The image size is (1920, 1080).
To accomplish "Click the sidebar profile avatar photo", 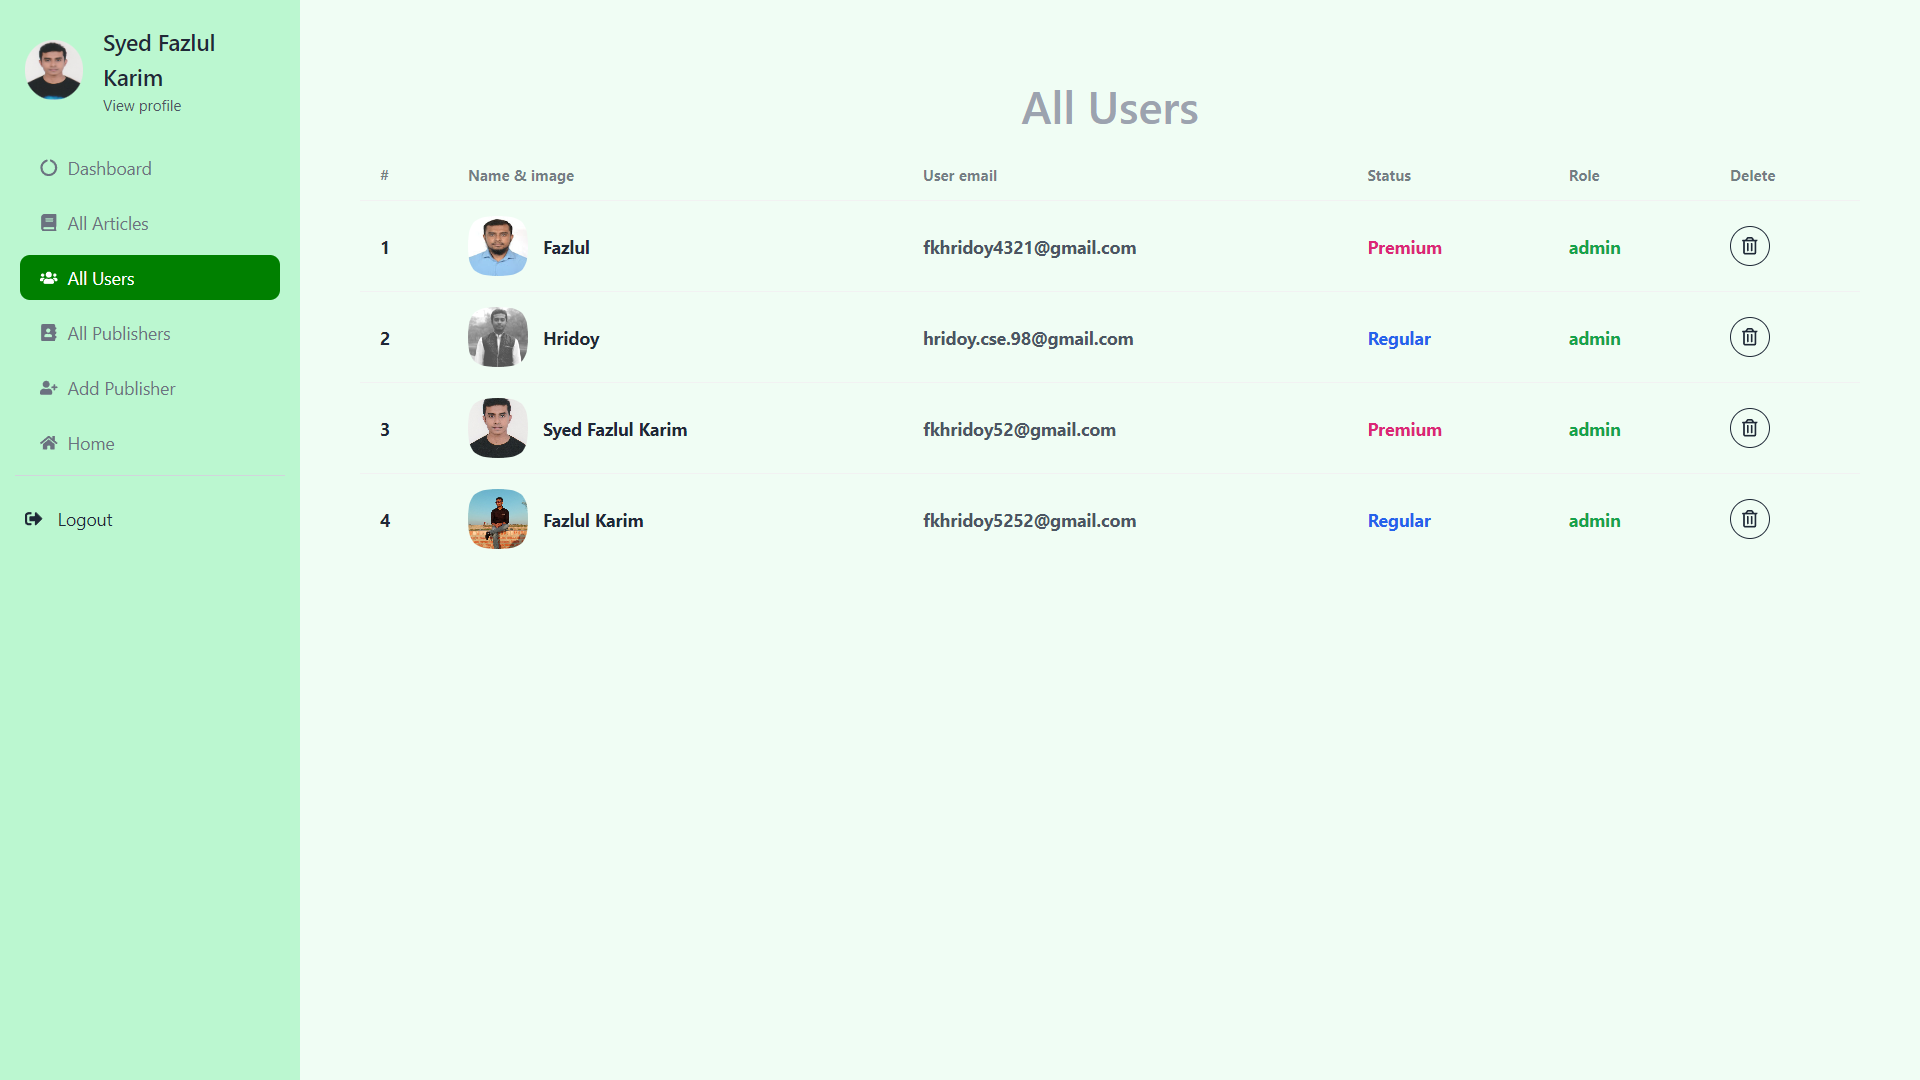I will 54,70.
